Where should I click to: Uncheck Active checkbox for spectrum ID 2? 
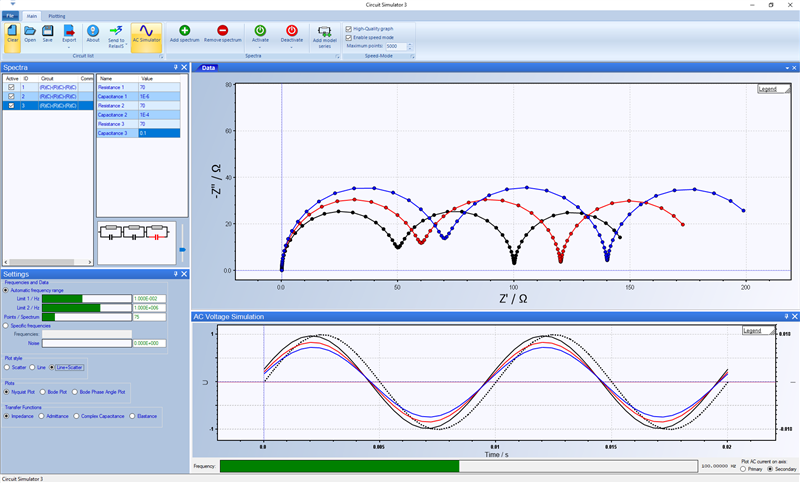(11, 96)
